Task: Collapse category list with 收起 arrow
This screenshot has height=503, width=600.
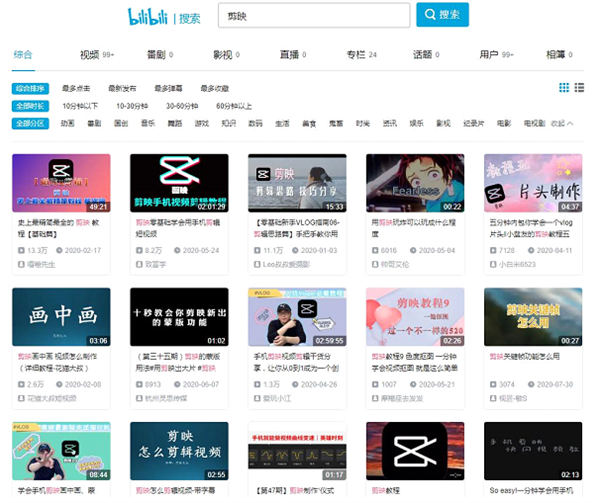Action: 562,123
